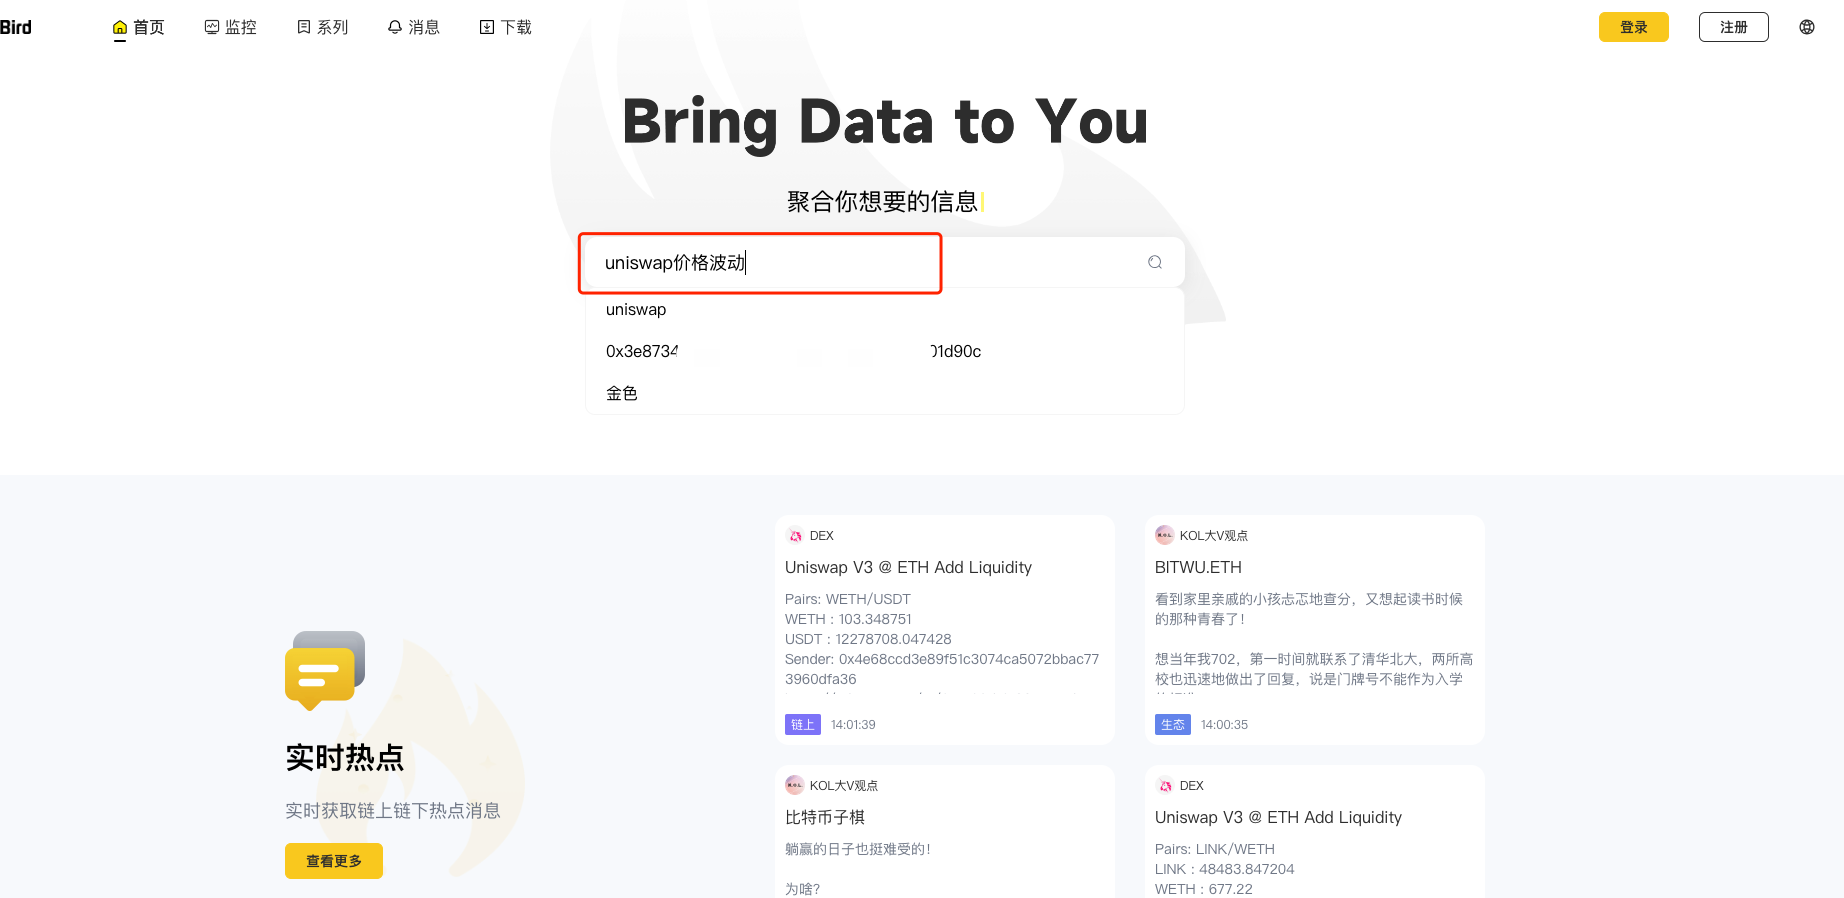This screenshot has width=1844, height=898.
Task: Click the search magnifier icon
Action: pos(1155,262)
